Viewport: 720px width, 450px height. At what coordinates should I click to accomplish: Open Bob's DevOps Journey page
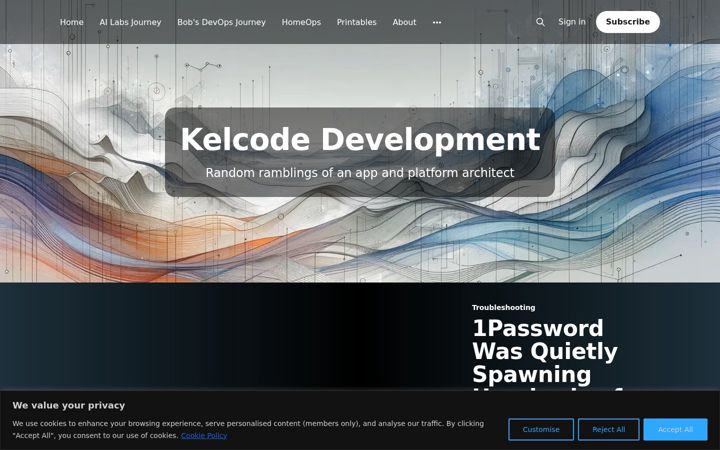[221, 22]
